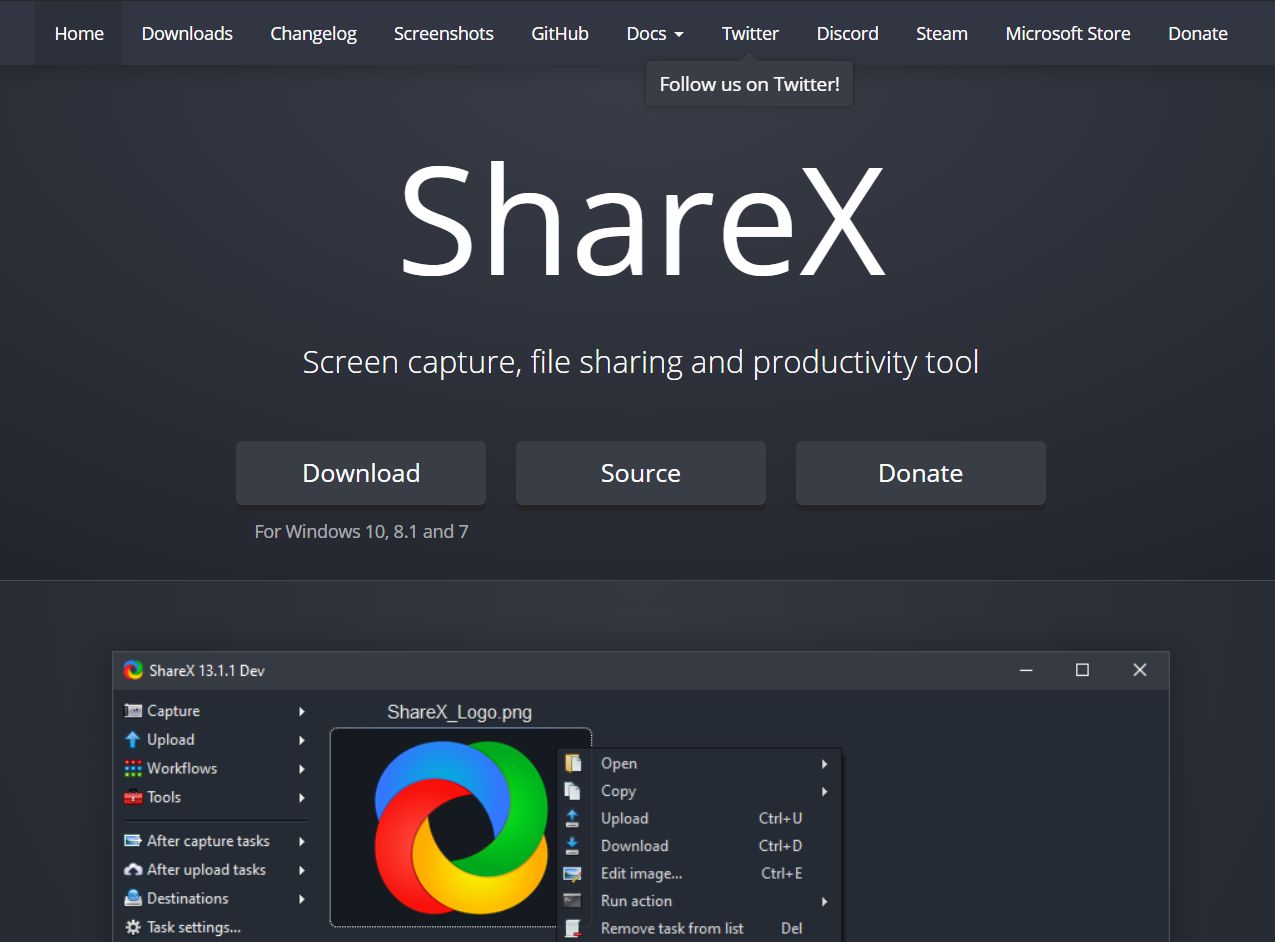Click the screen capture tagline text

click(641, 362)
